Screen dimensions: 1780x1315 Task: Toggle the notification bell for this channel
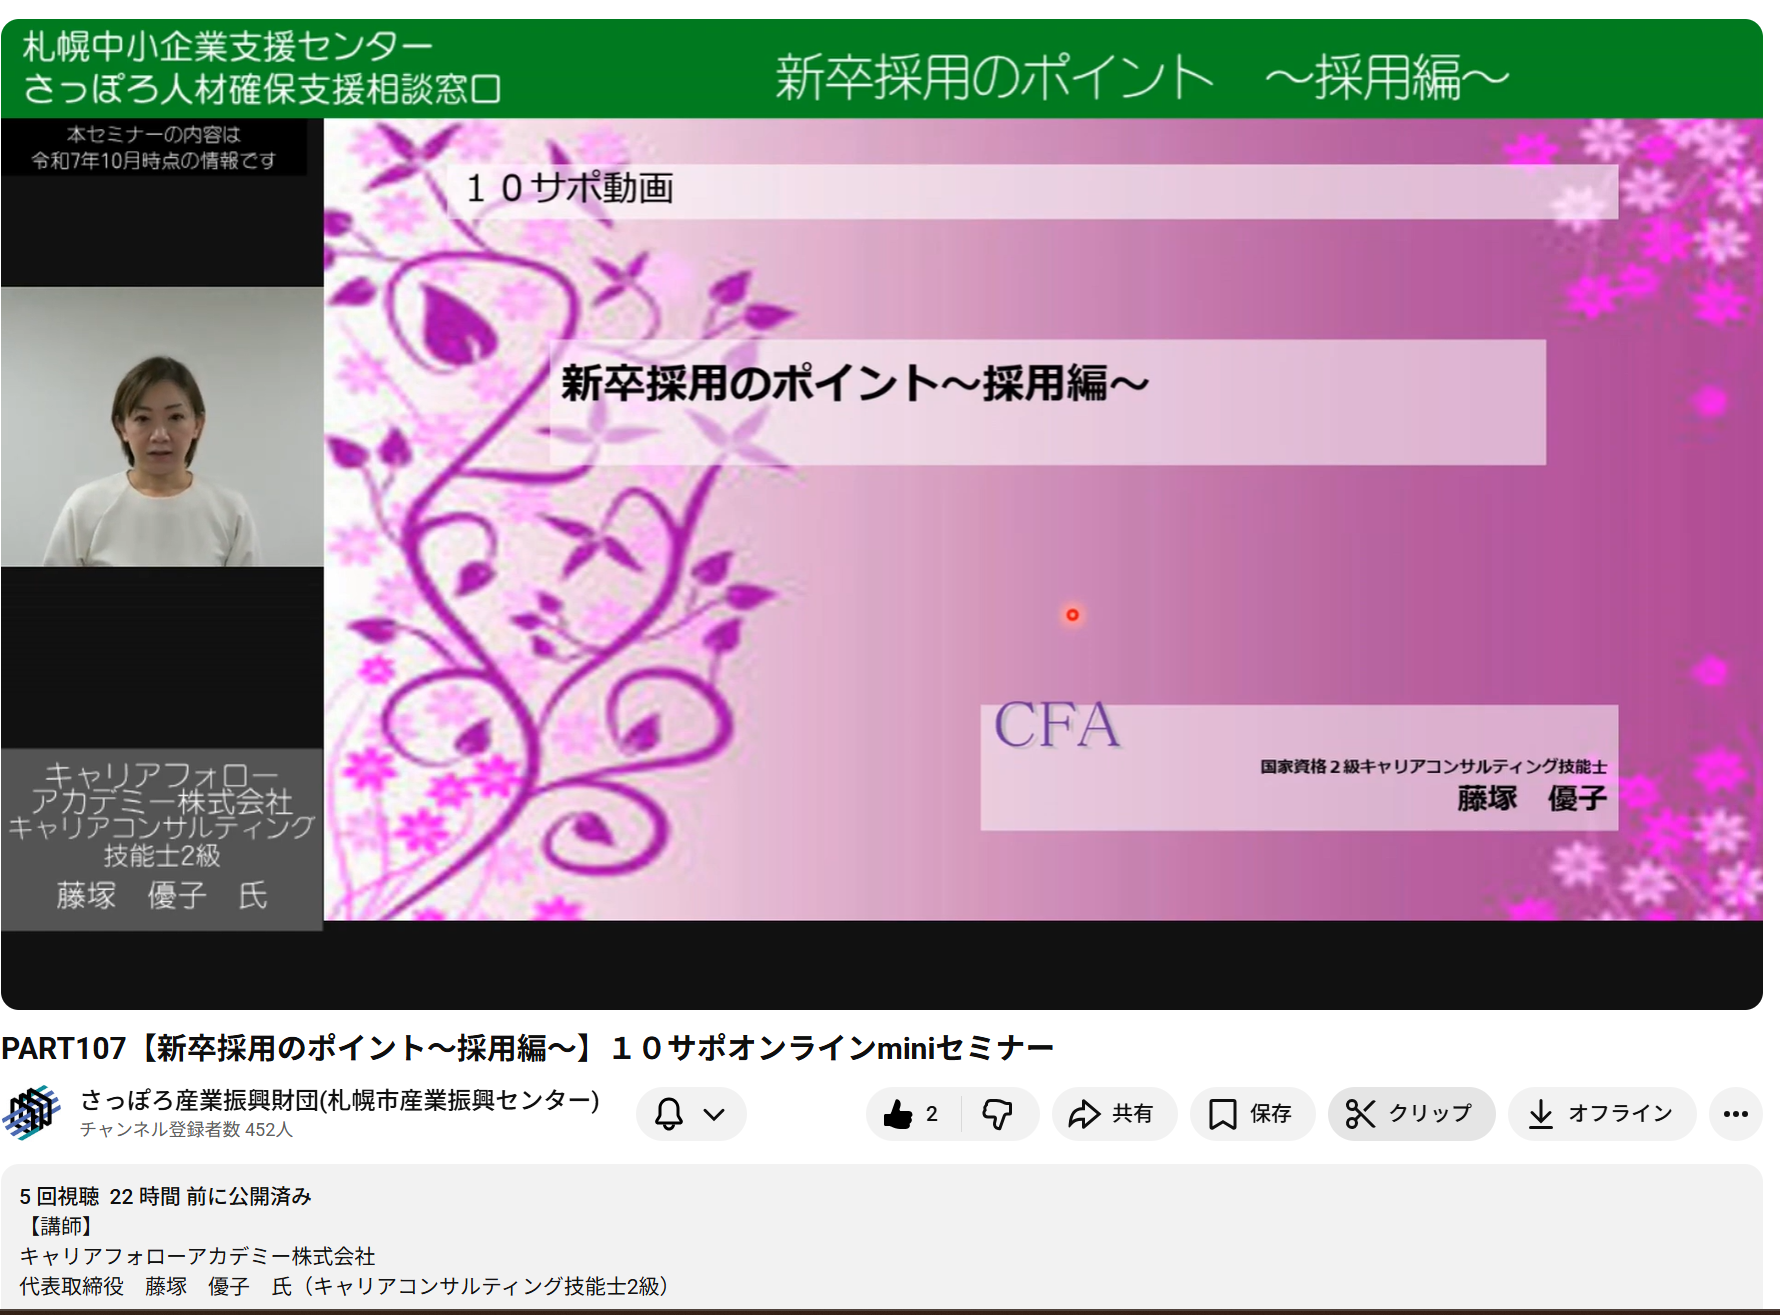[x=669, y=1114]
